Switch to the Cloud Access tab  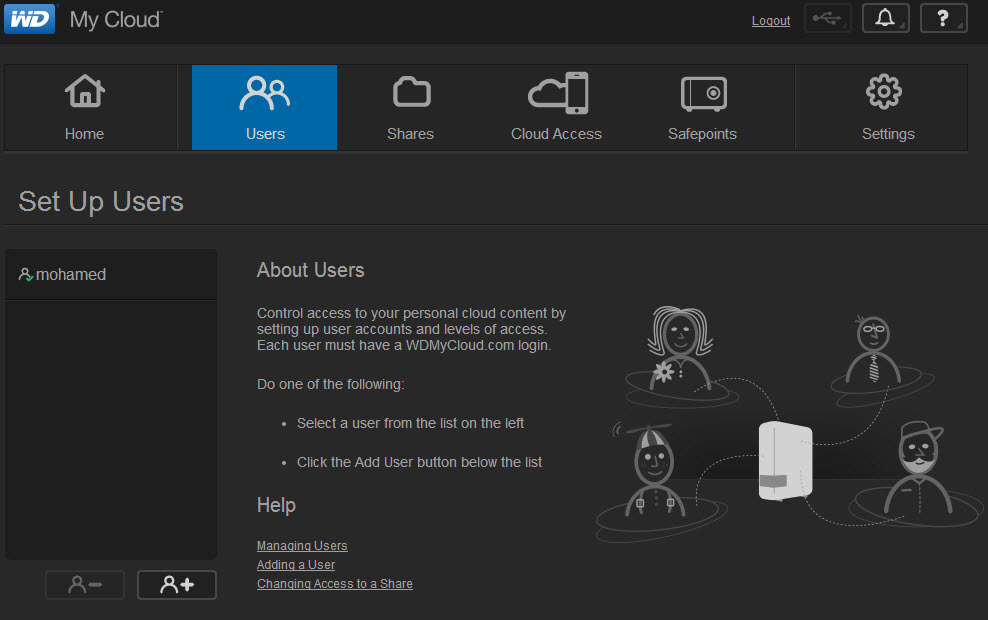pos(556,107)
